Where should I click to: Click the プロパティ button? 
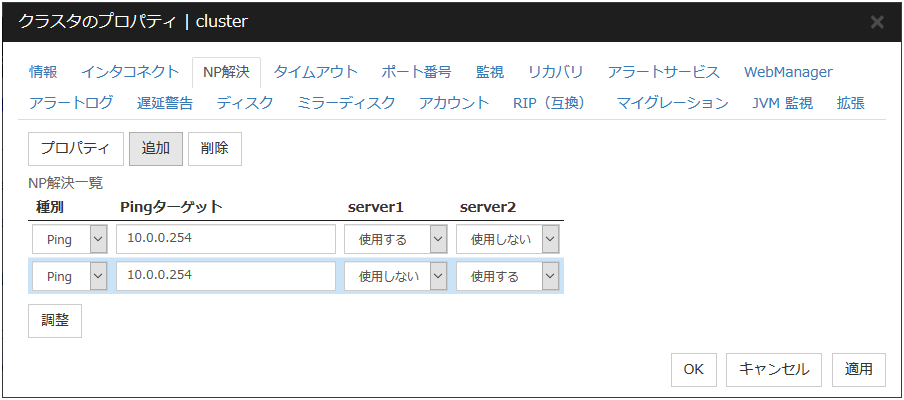[75, 148]
